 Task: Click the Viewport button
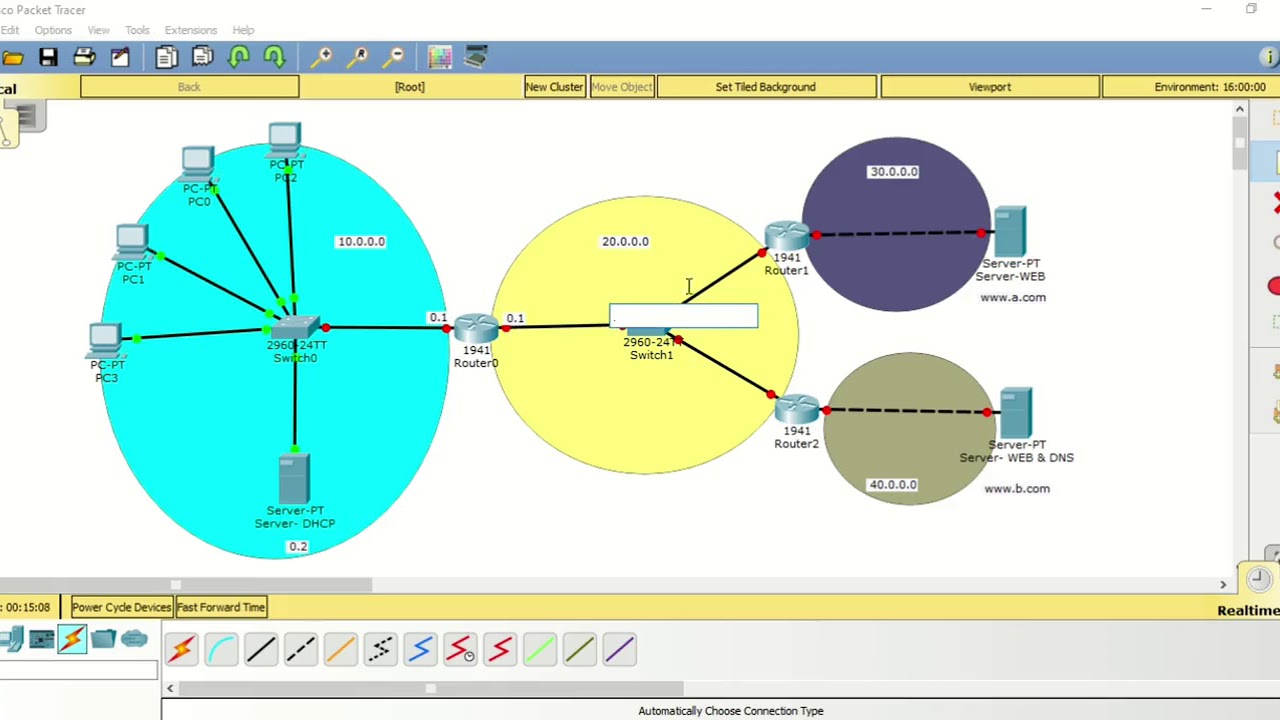pyautogui.click(x=990, y=87)
